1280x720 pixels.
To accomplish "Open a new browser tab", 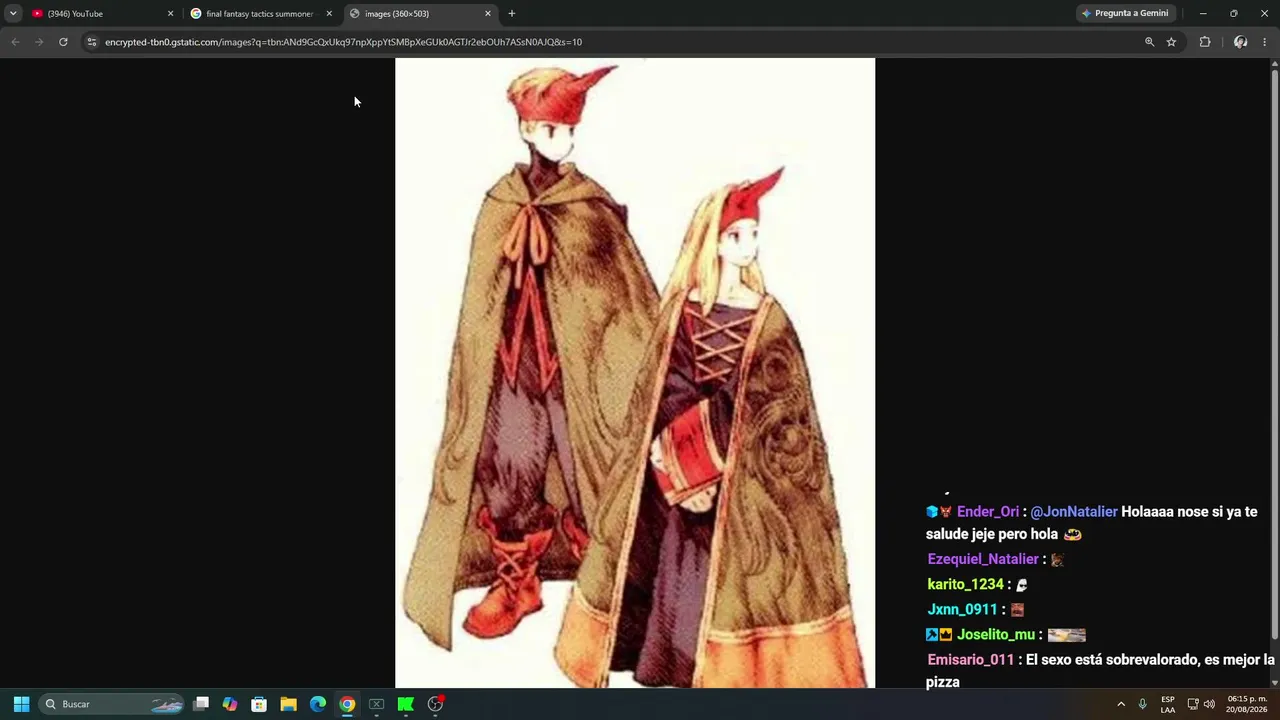I will tap(512, 14).
